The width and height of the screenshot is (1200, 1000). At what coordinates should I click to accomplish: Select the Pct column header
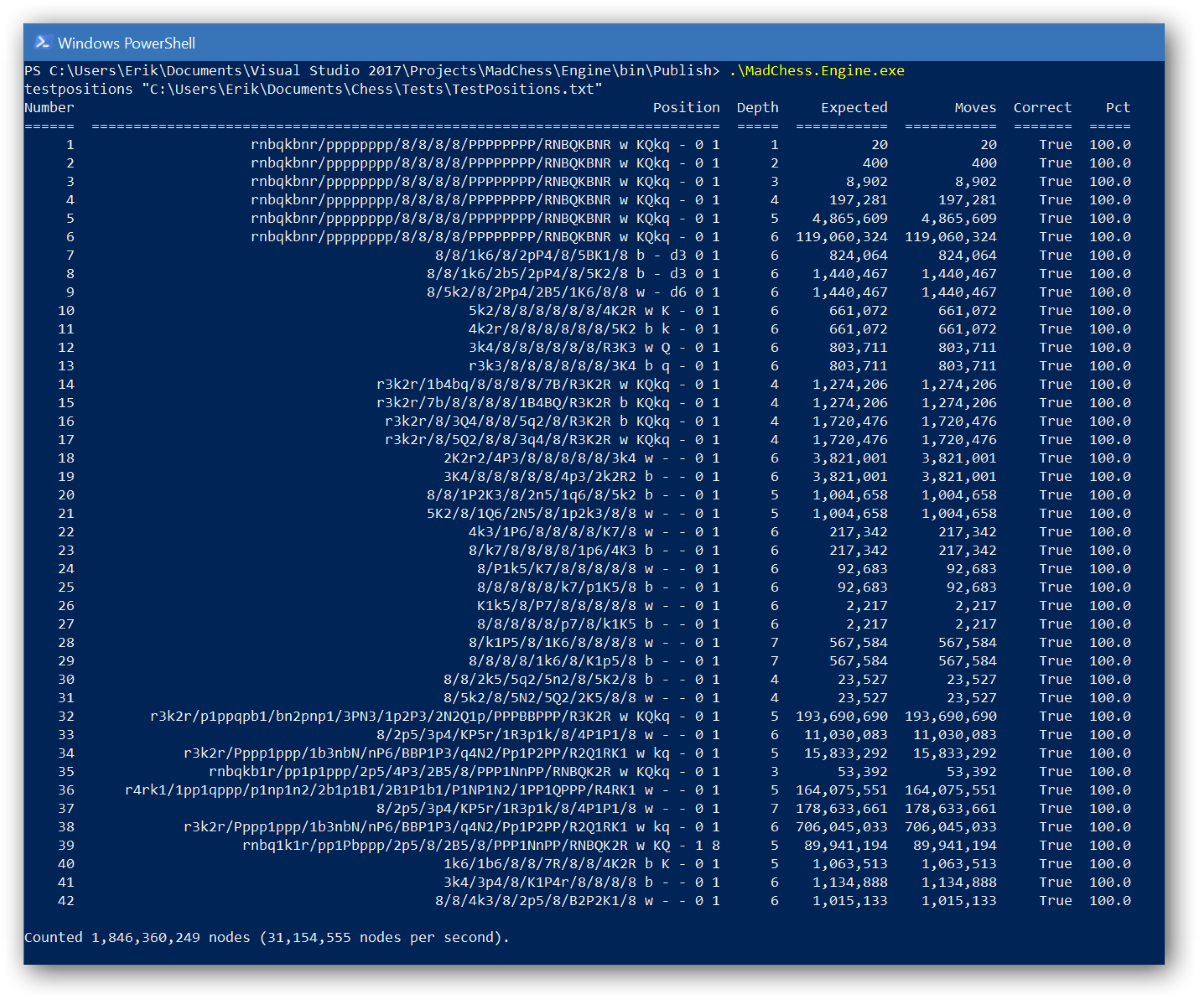(x=1117, y=107)
